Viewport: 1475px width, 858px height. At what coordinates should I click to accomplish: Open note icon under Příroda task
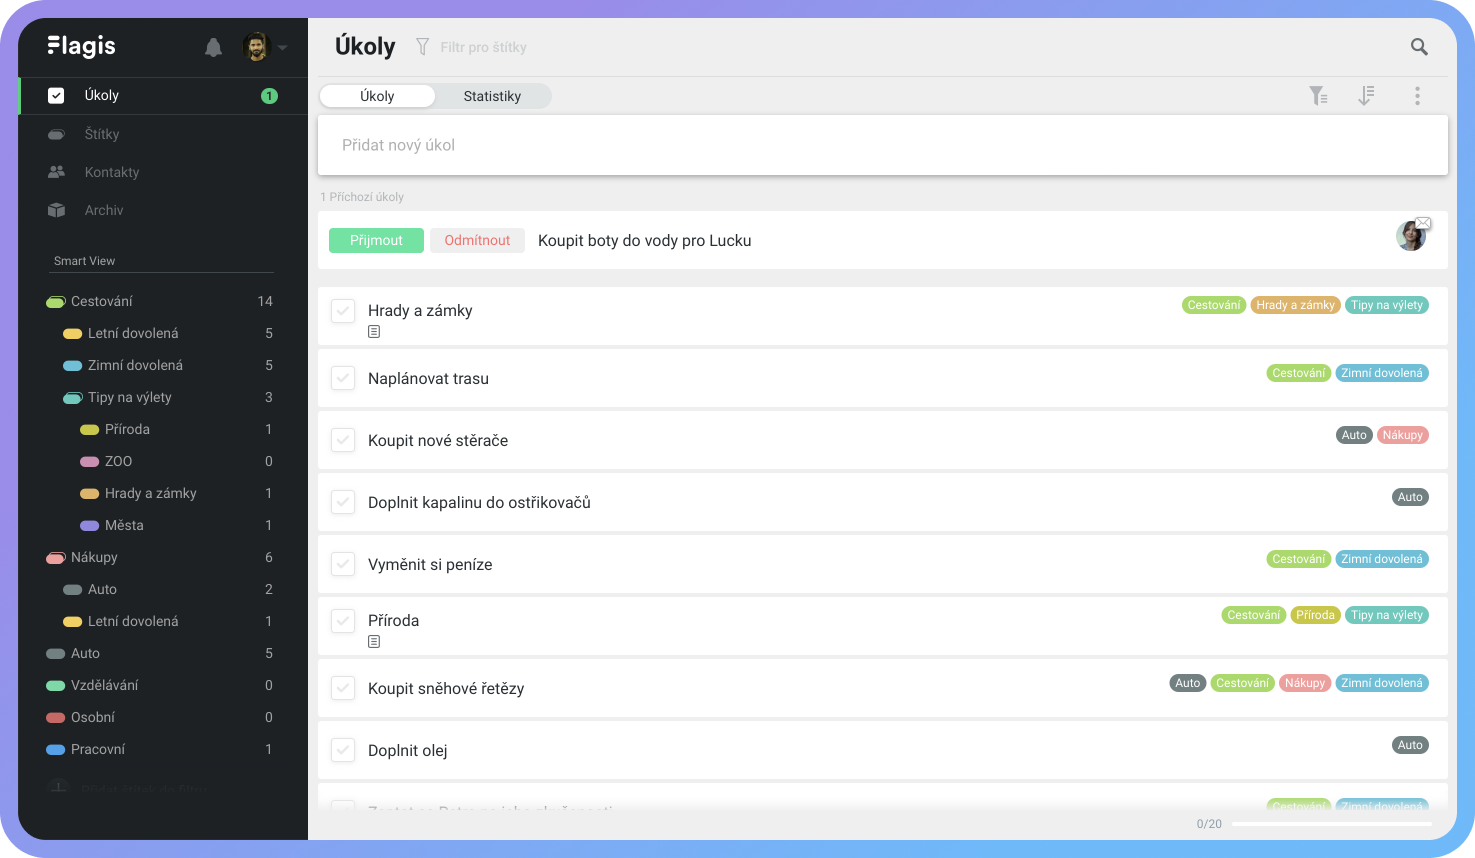[x=374, y=642]
